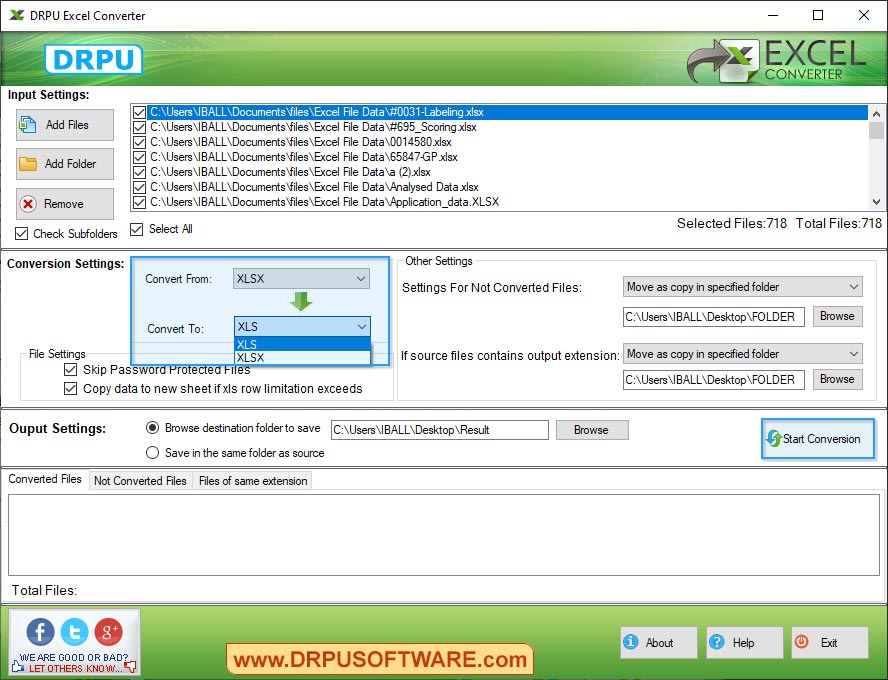Enable the Check Subfolders option
Screen dimensions: 888x680
[21, 233]
